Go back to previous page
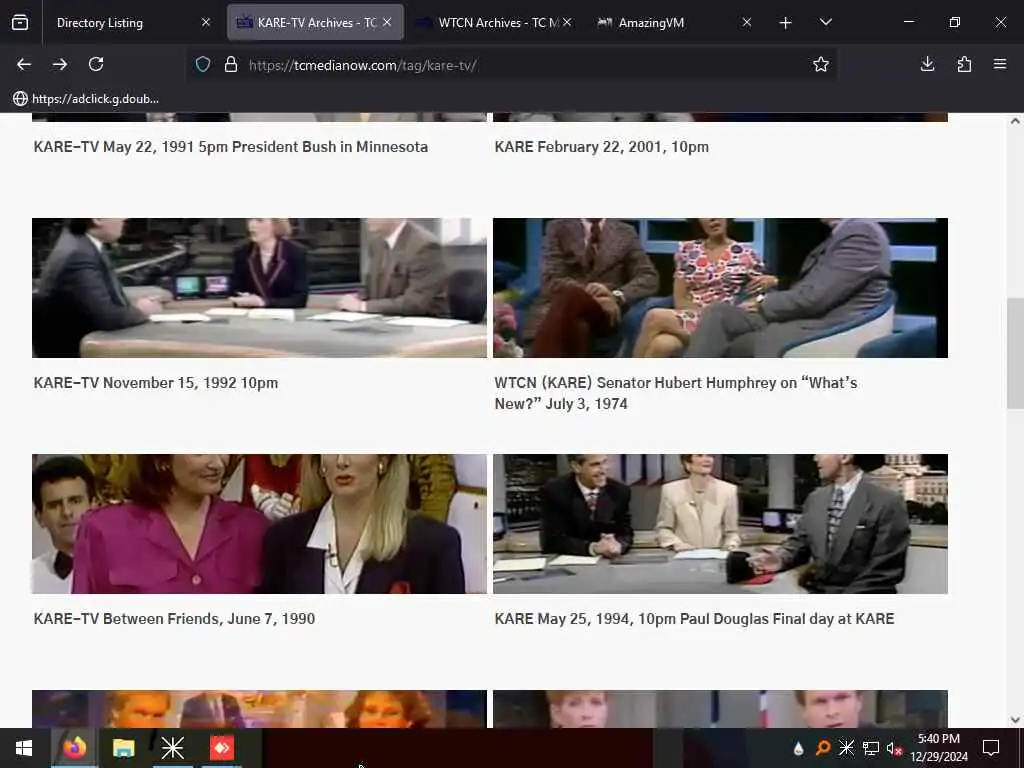The width and height of the screenshot is (1024, 768). pyautogui.click(x=24, y=64)
